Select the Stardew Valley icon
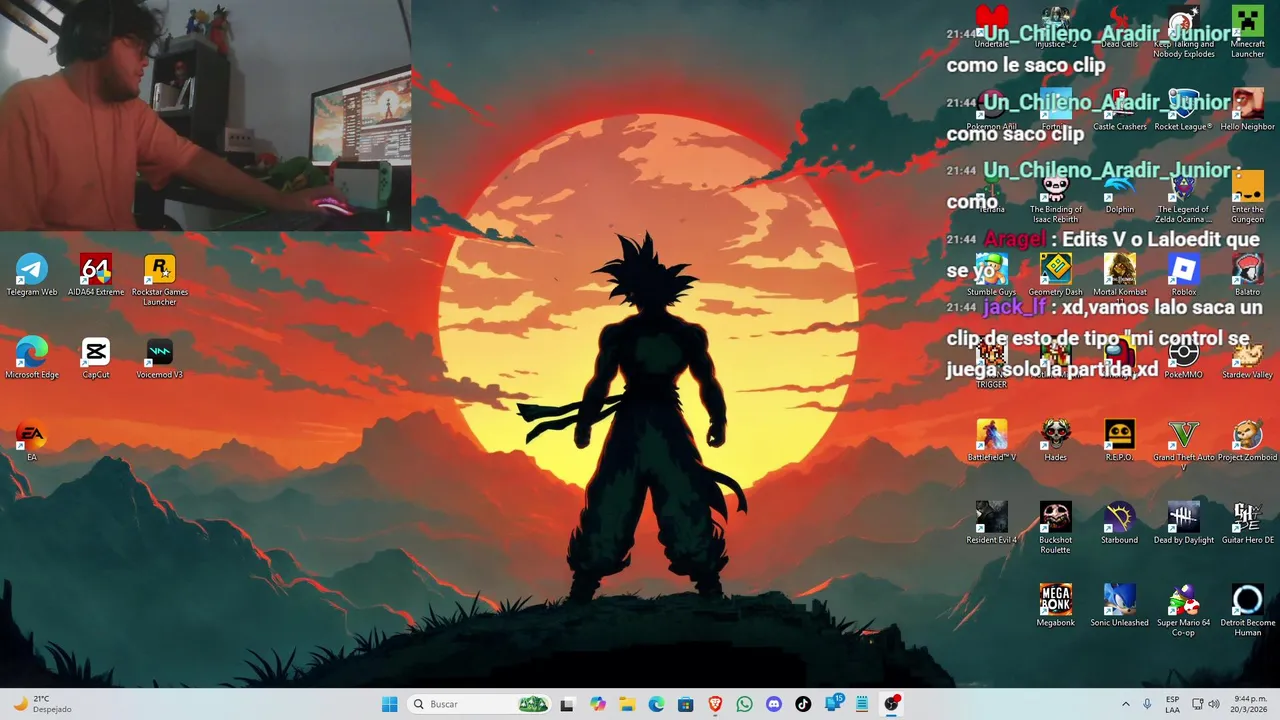The image size is (1280, 720). pyautogui.click(x=1247, y=358)
